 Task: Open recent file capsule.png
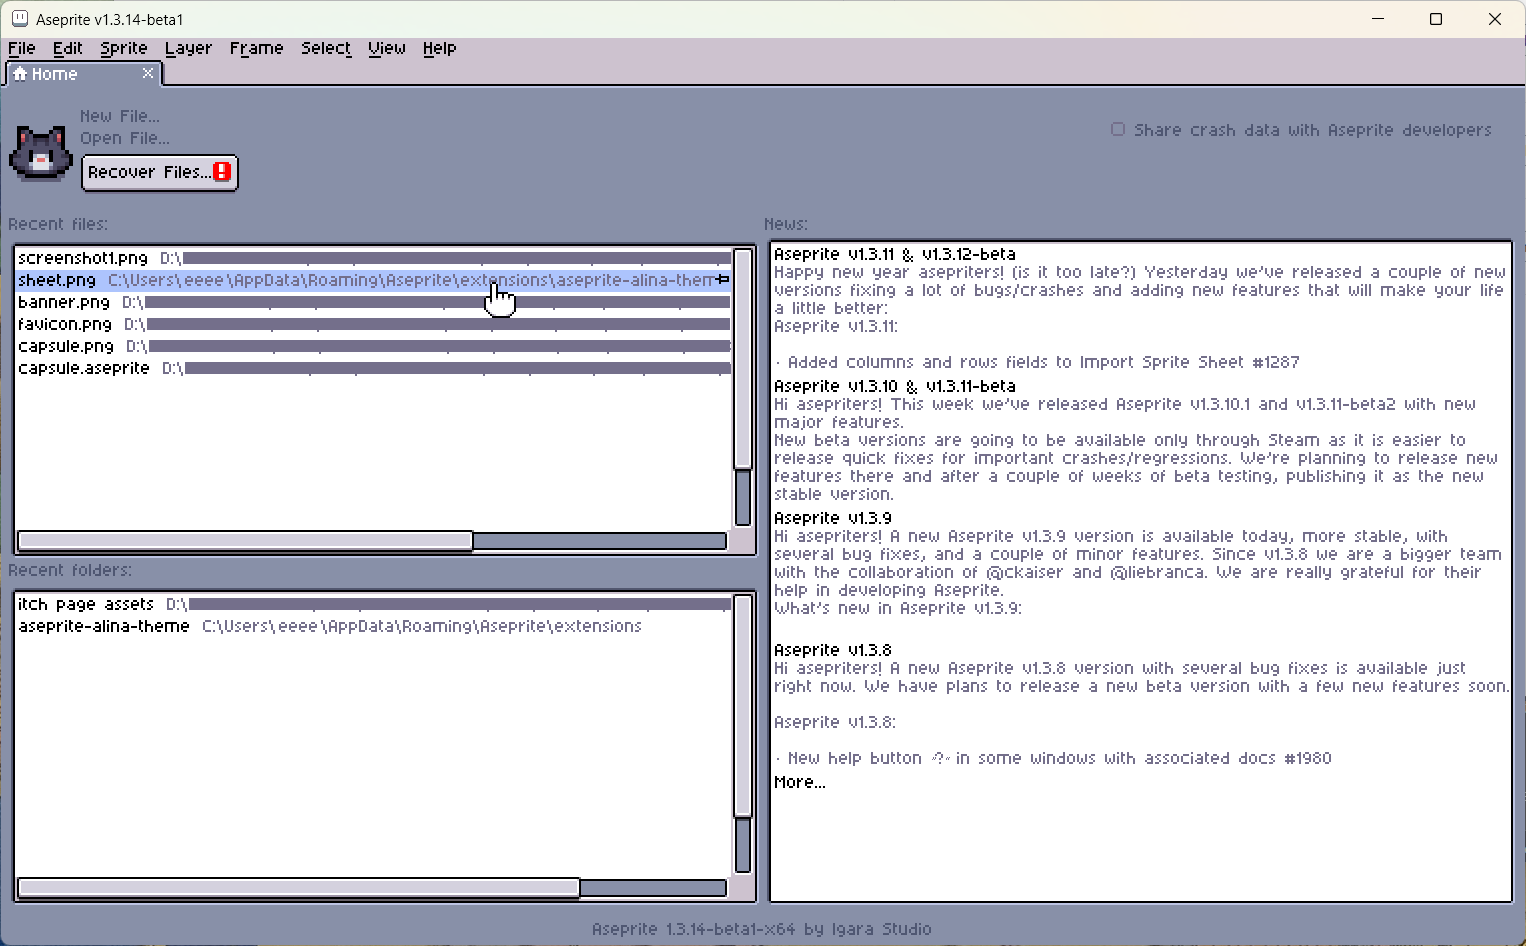[x=374, y=346]
